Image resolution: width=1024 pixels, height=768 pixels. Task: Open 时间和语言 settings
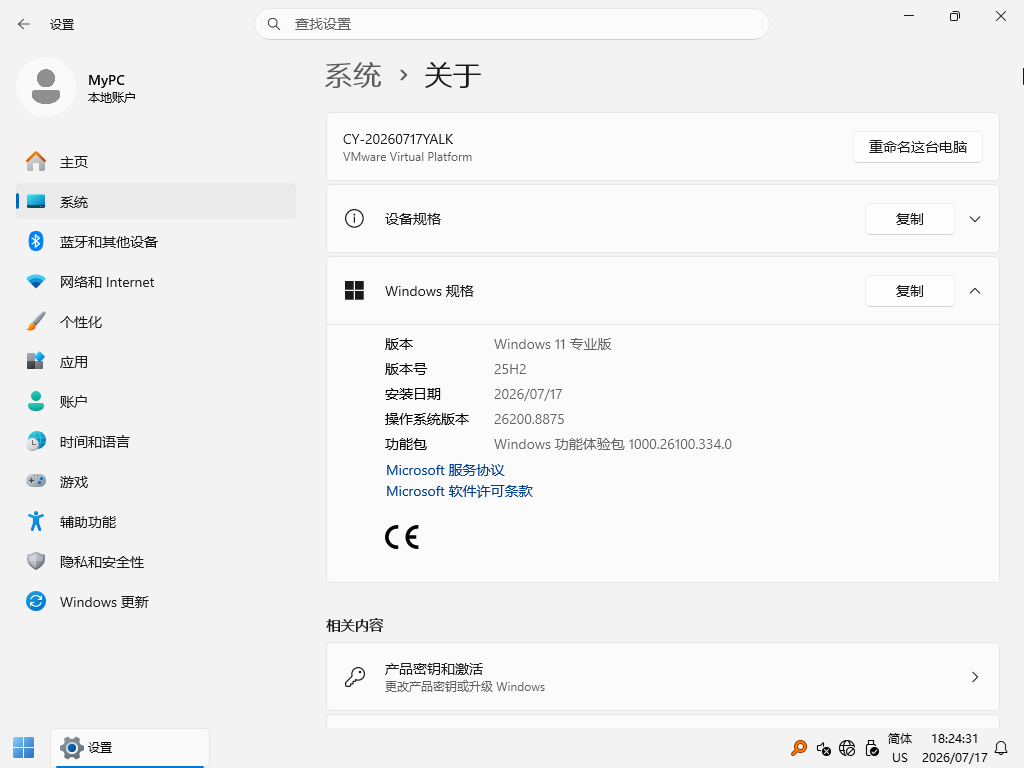(156, 441)
